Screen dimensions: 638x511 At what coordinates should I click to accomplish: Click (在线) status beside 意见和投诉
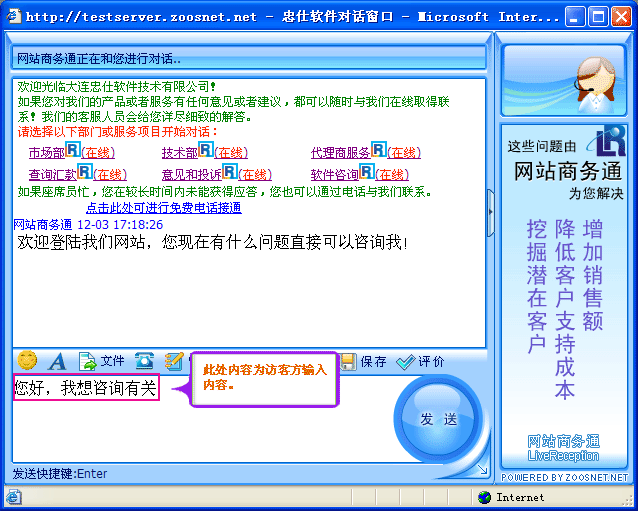click(255, 175)
